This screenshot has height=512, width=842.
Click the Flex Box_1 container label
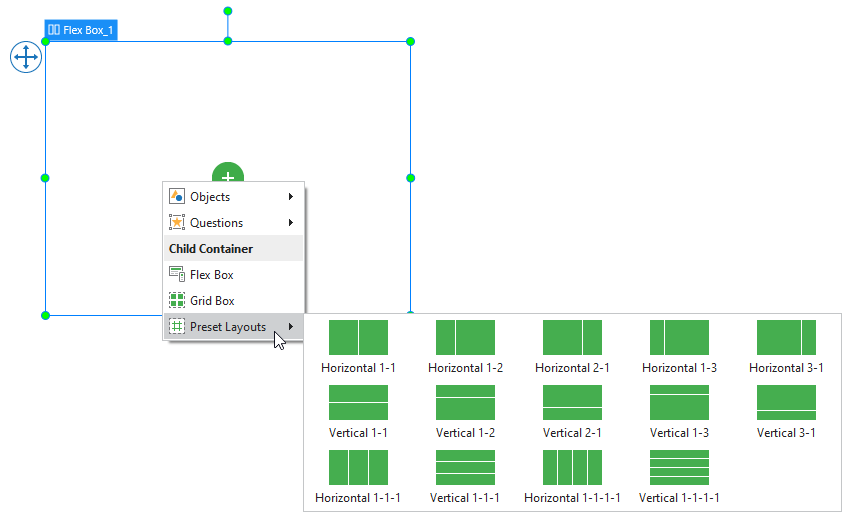tap(81, 30)
